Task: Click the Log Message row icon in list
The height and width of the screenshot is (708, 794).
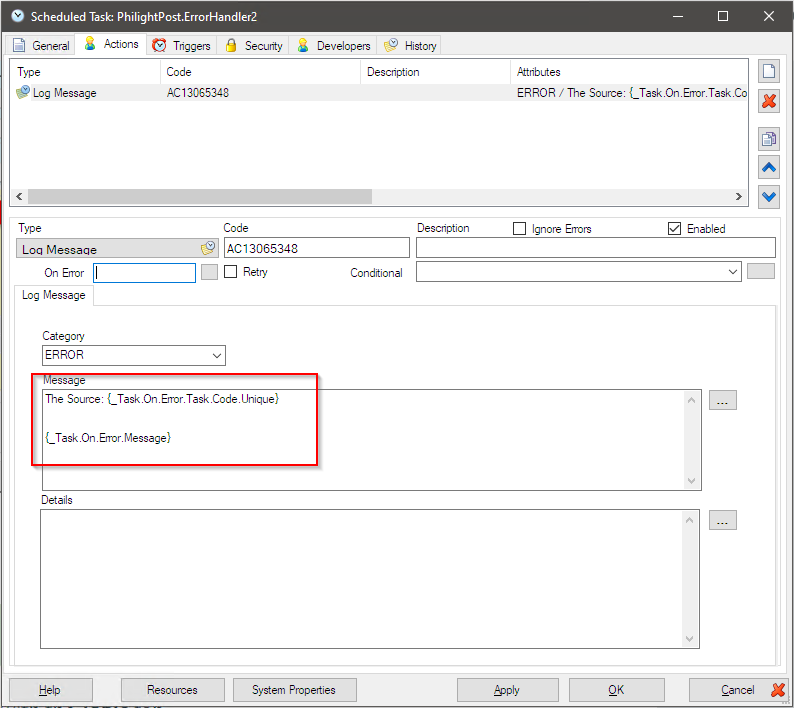Action: pos(23,92)
